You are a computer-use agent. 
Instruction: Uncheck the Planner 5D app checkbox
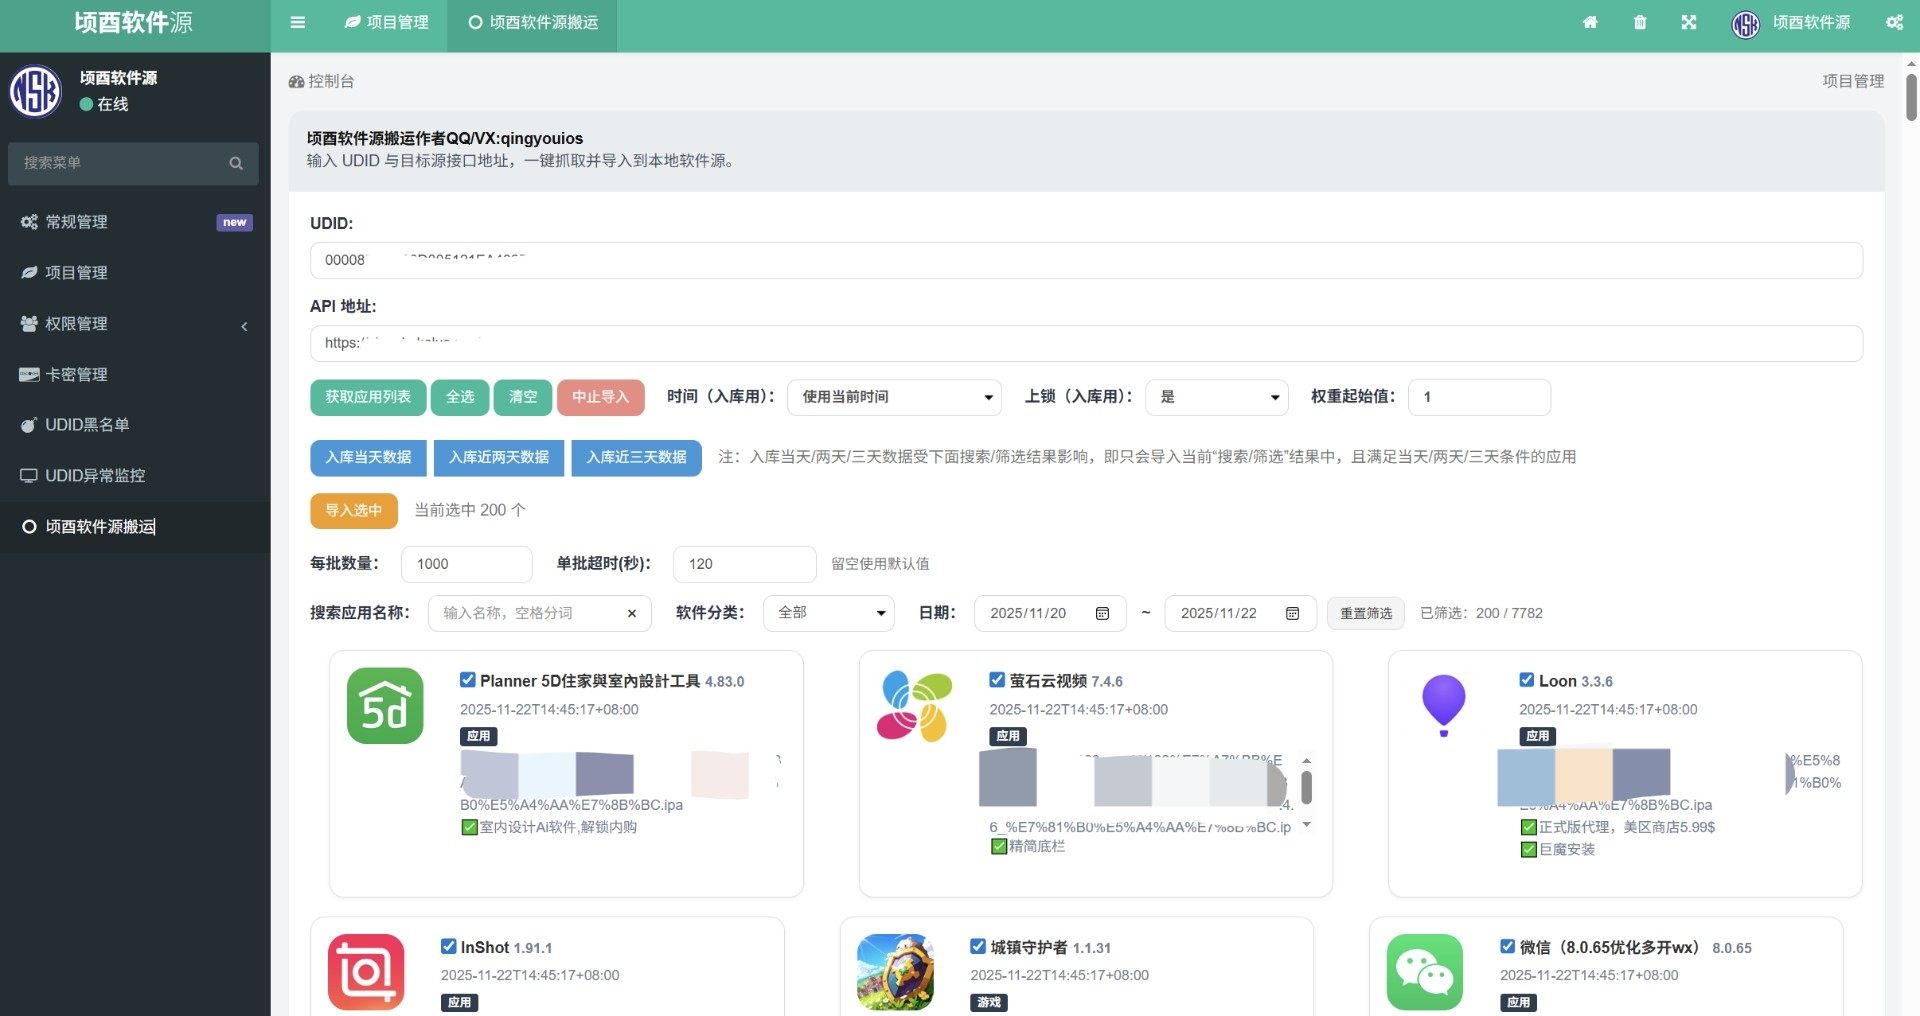(x=467, y=680)
